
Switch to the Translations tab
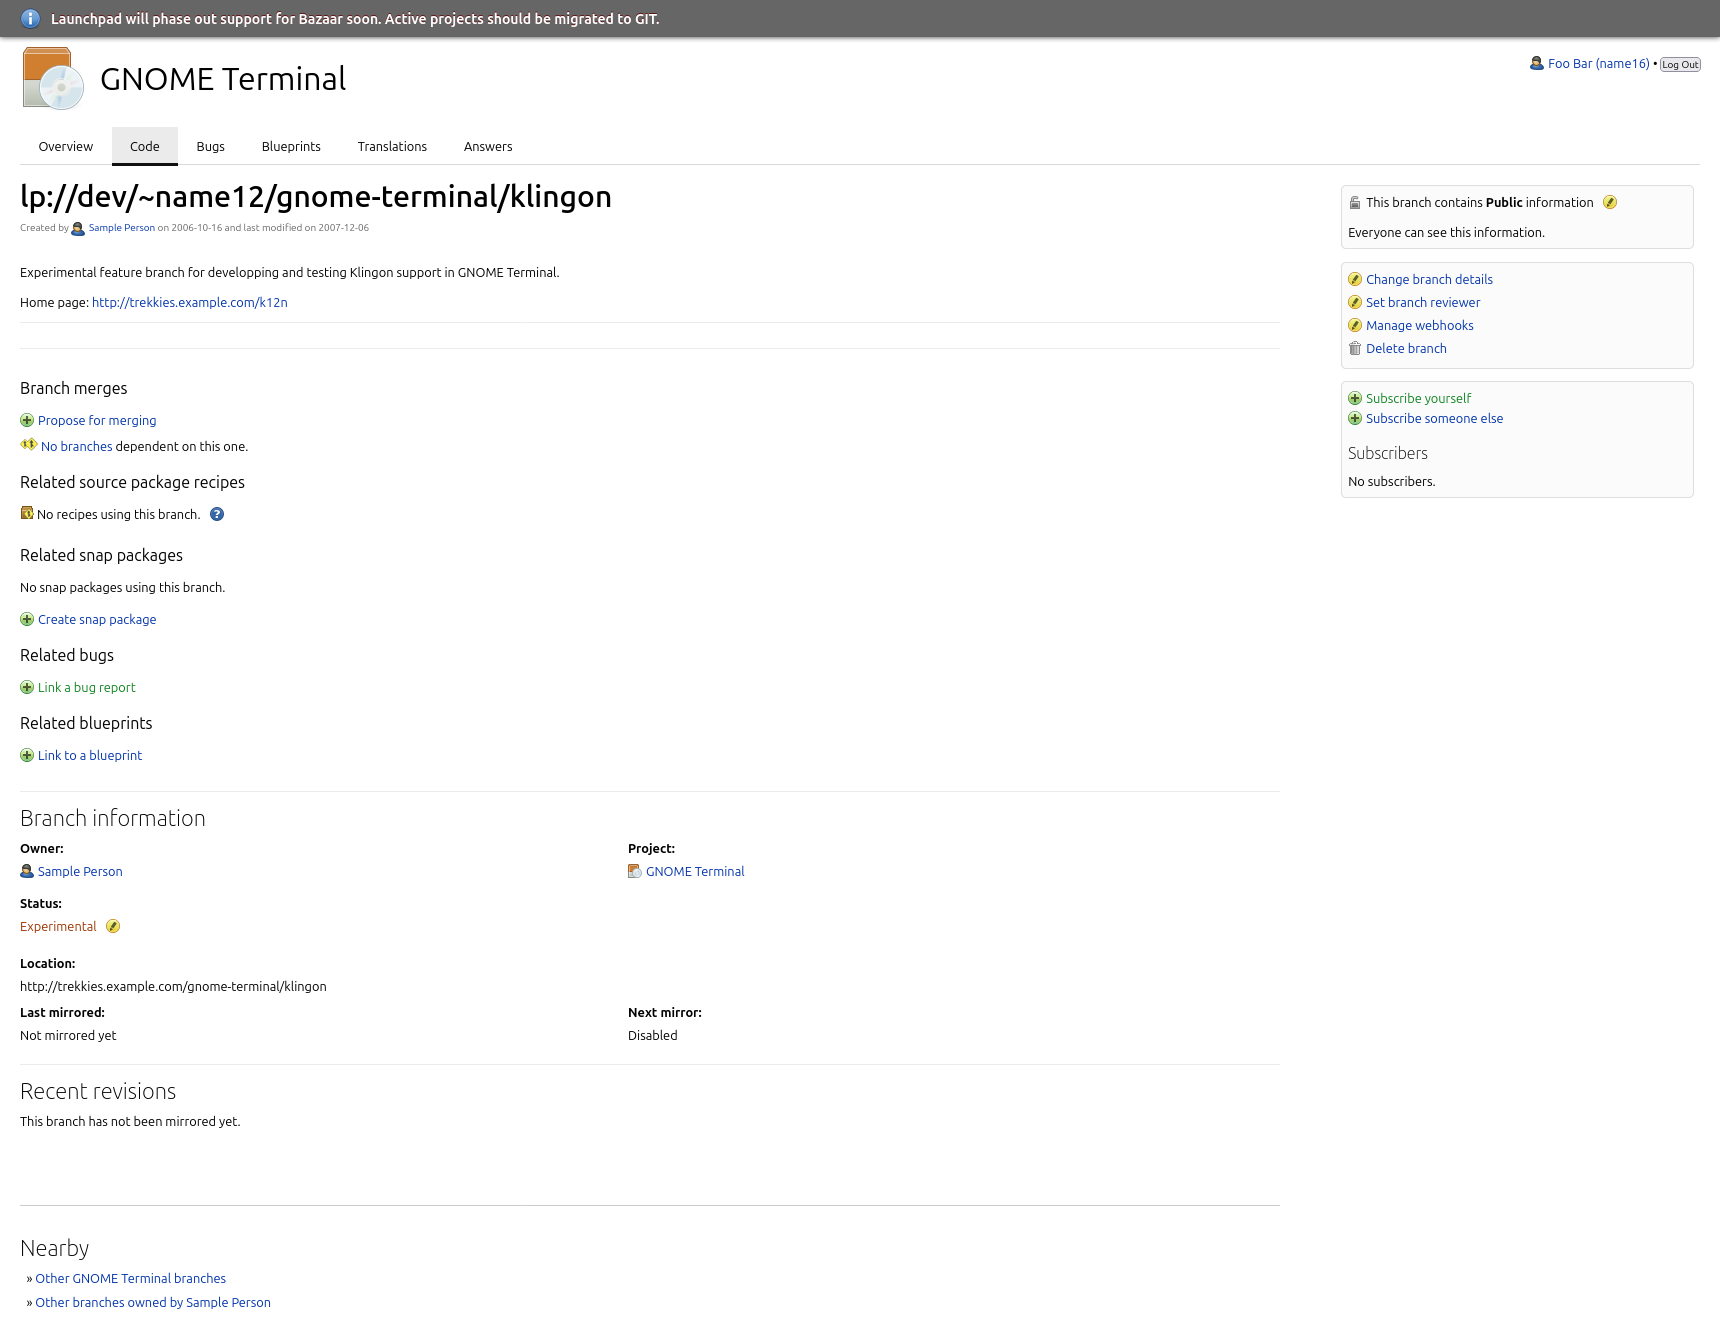(392, 147)
